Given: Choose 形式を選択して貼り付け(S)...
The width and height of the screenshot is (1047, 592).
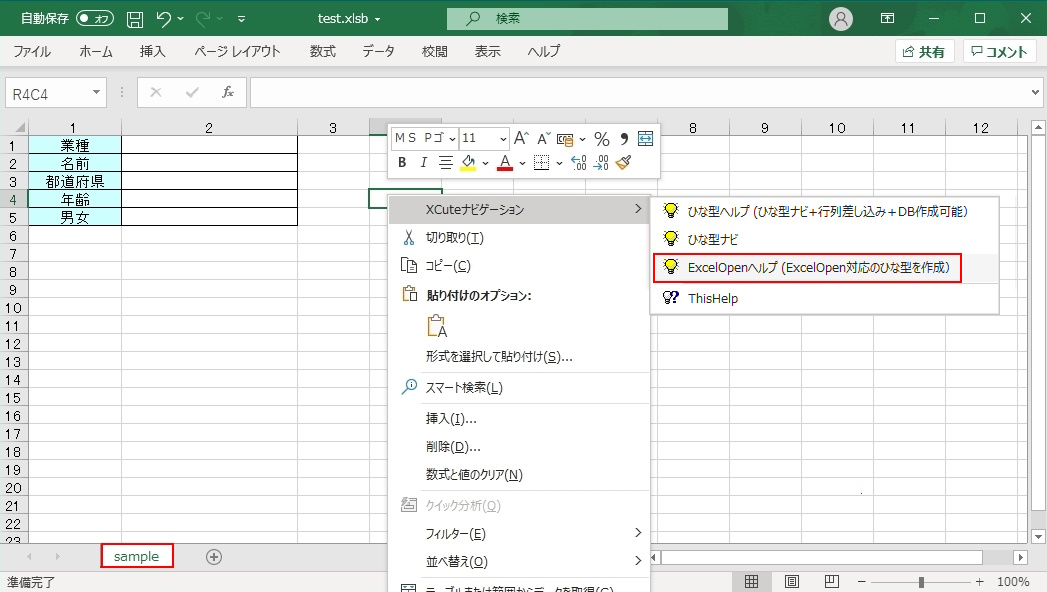Looking at the screenshot, I should click(x=518, y=357).
